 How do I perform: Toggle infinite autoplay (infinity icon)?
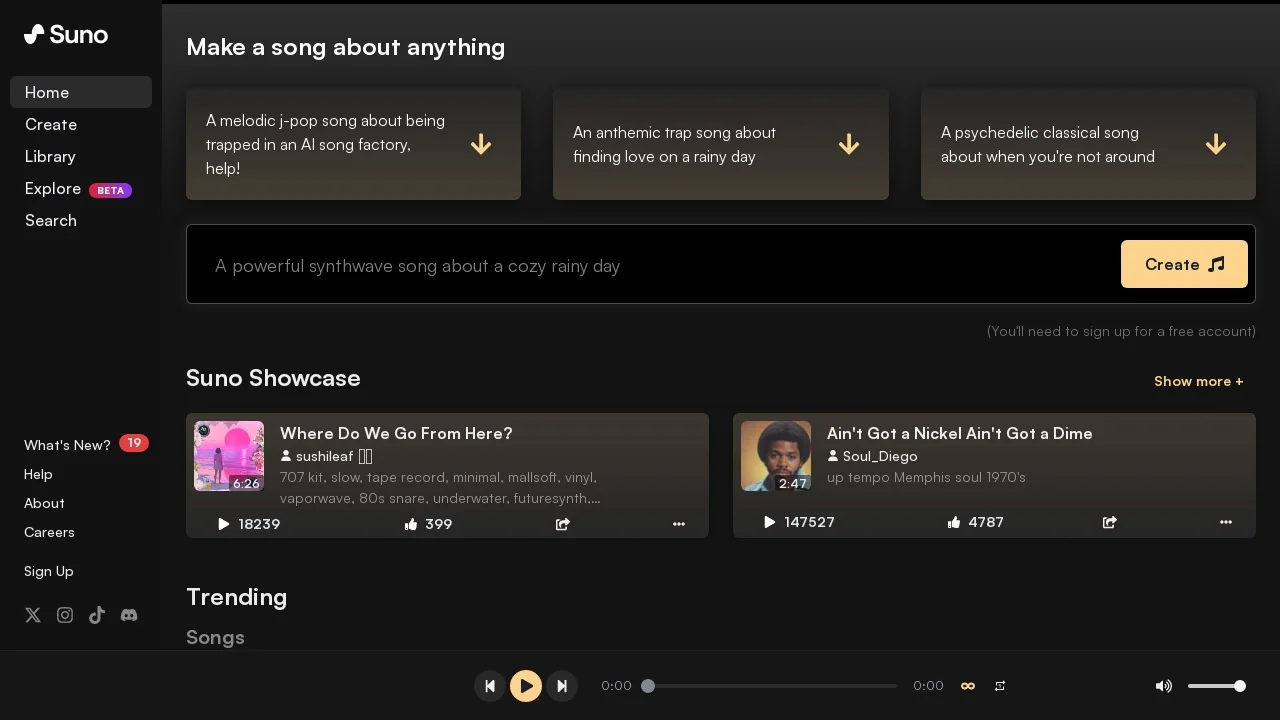(968, 686)
